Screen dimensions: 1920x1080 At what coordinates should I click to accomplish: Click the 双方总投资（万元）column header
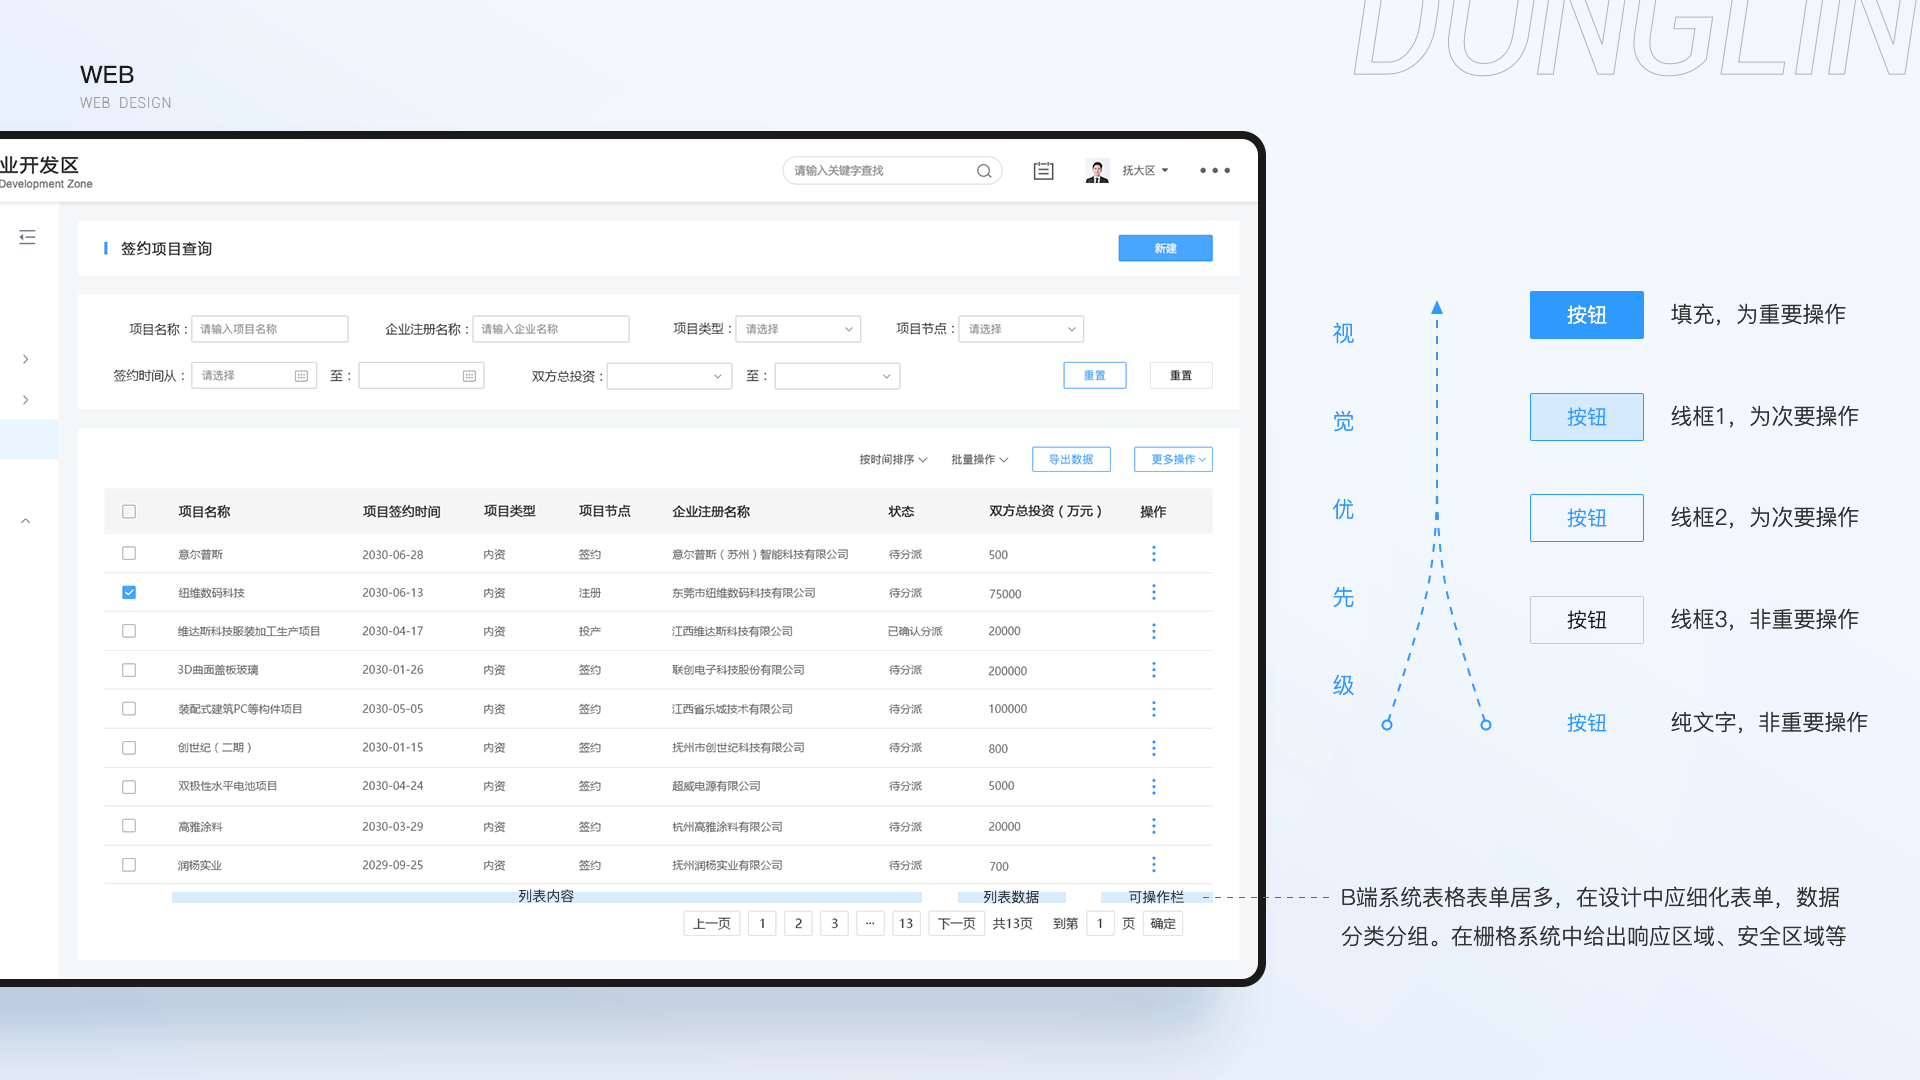(1045, 512)
